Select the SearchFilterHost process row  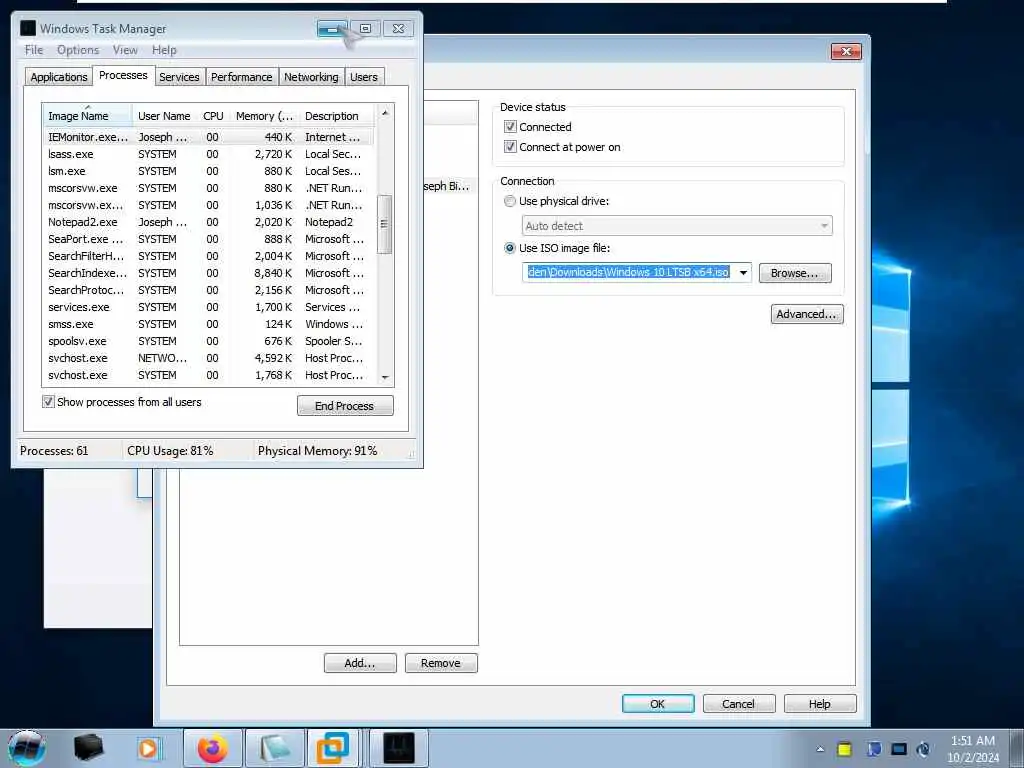pos(208,256)
